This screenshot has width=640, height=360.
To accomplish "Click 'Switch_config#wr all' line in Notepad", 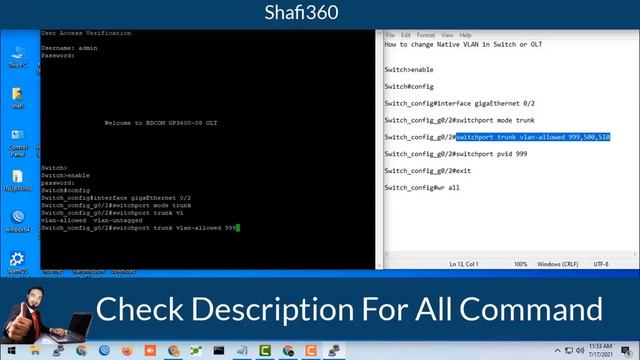I will [x=422, y=188].
